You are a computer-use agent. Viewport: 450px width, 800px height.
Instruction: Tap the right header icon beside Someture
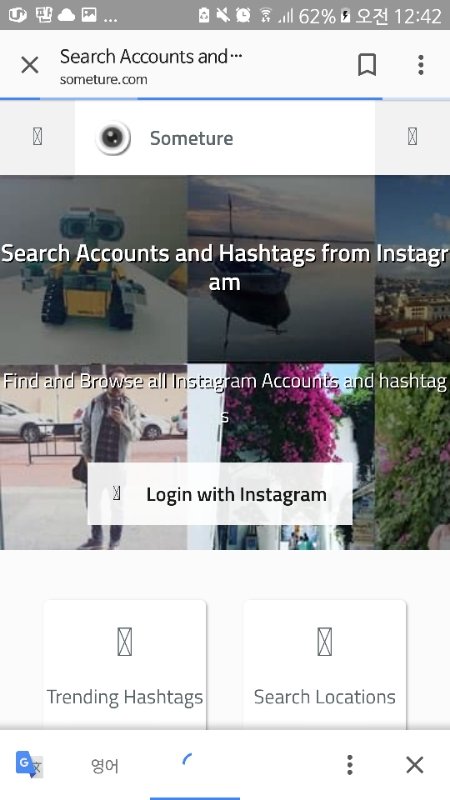click(x=412, y=137)
